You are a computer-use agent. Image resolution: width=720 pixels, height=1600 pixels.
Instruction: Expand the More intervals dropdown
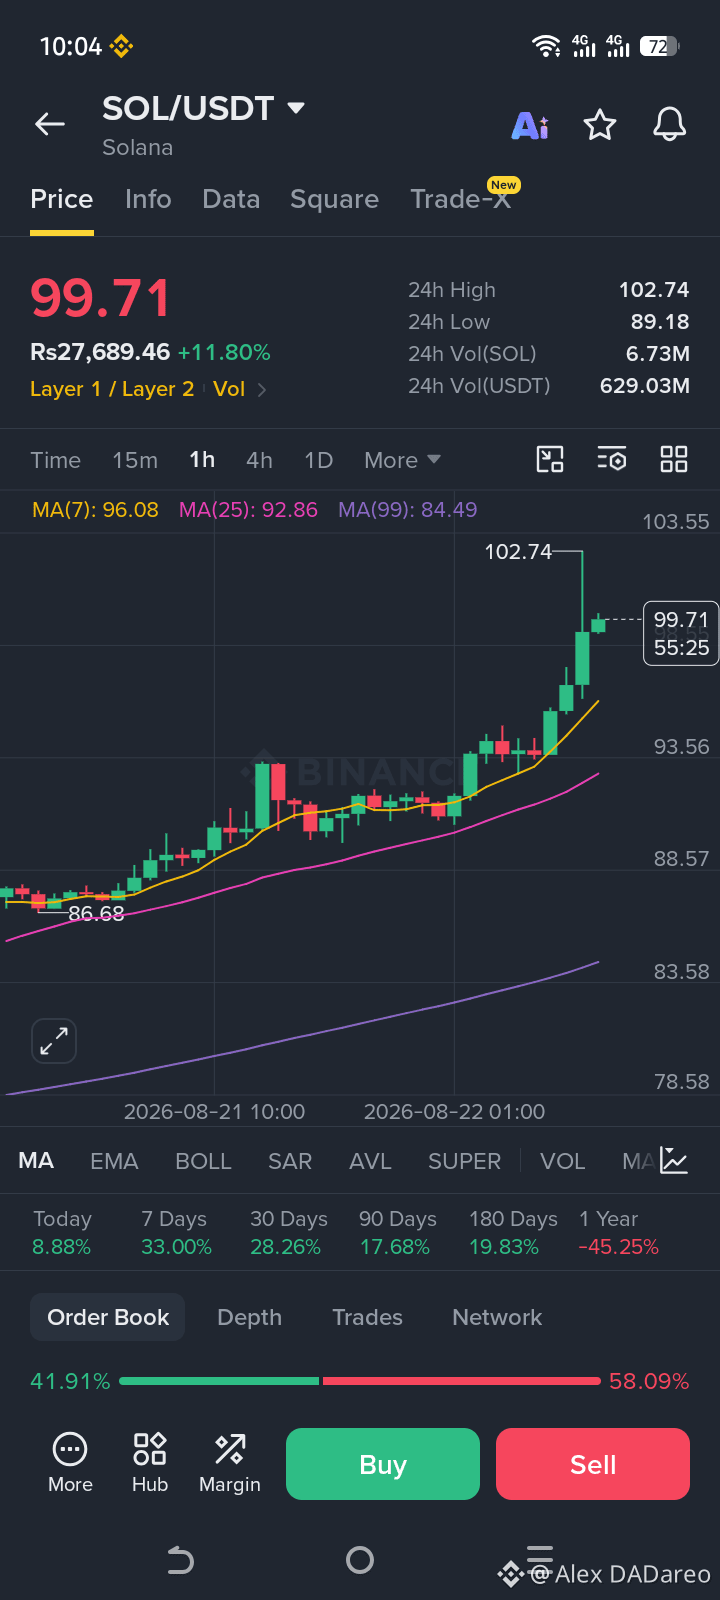click(402, 460)
